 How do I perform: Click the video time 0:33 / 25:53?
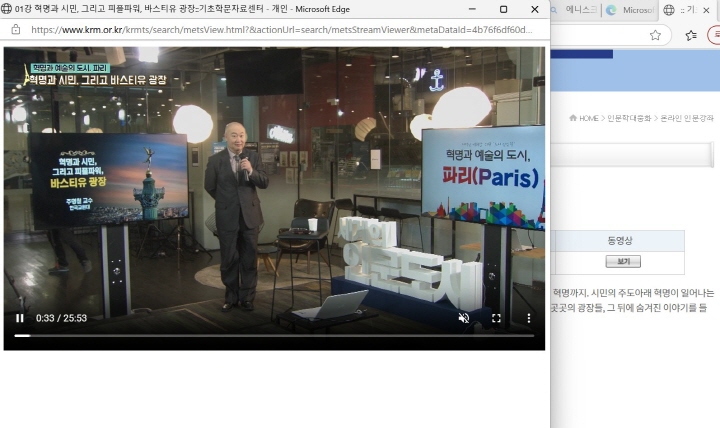coord(62,318)
